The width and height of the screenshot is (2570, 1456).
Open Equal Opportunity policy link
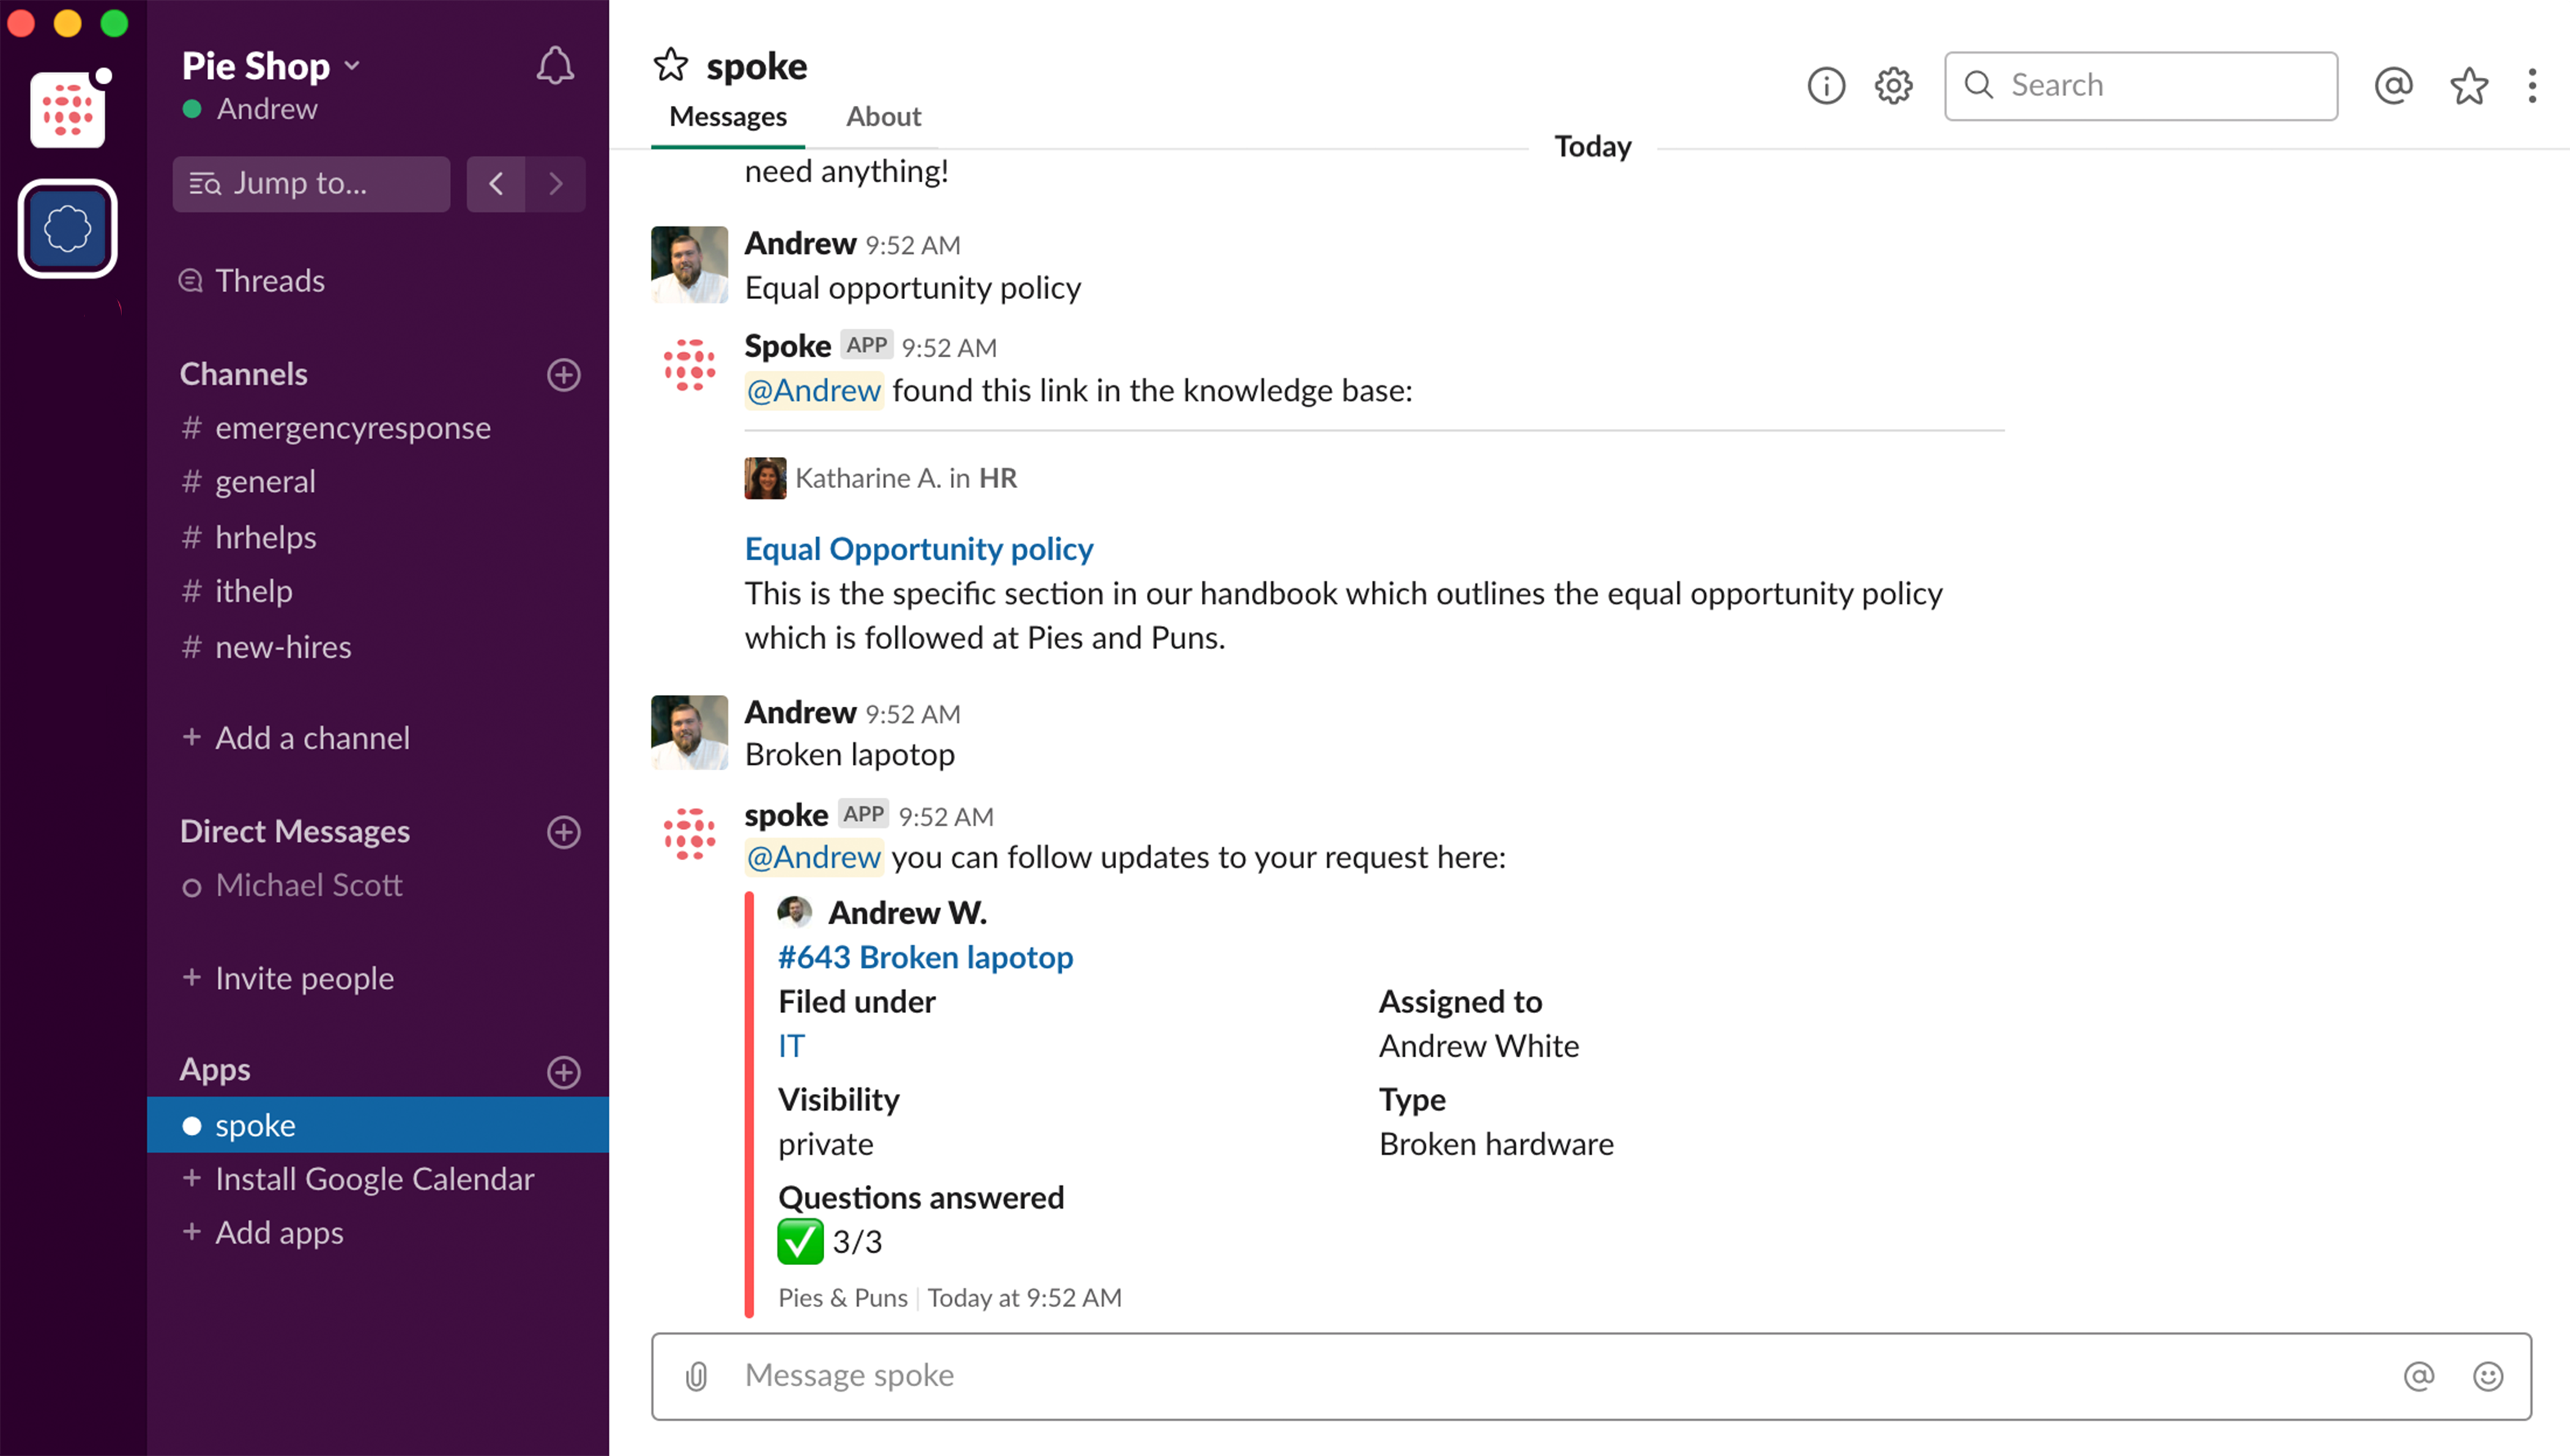918,549
